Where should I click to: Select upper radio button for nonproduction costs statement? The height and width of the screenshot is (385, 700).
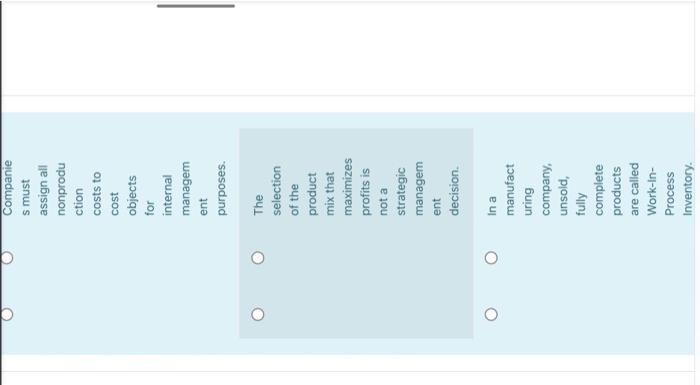(x=6, y=258)
